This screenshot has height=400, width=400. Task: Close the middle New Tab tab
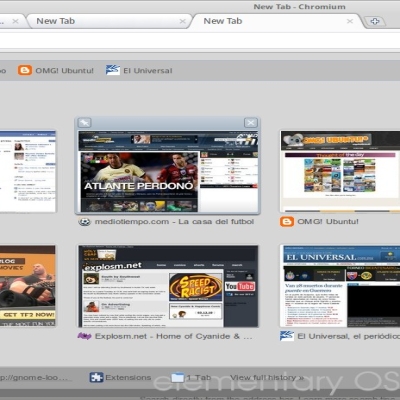coord(182,21)
